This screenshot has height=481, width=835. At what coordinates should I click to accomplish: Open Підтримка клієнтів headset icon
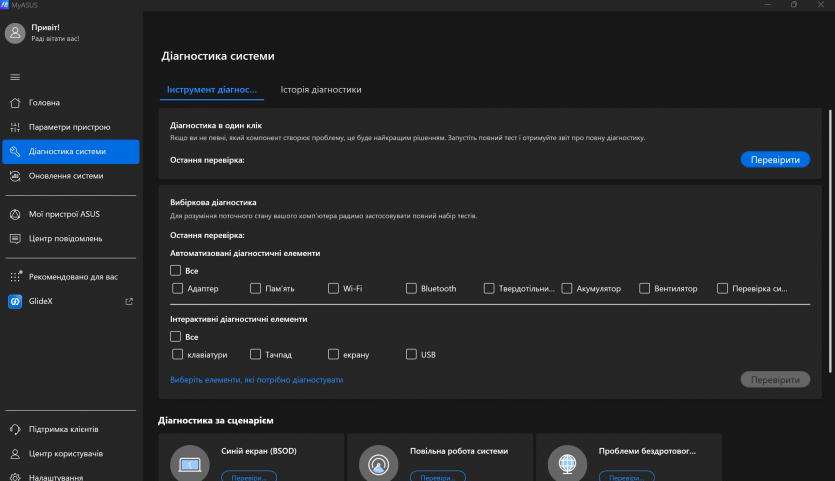[15, 429]
